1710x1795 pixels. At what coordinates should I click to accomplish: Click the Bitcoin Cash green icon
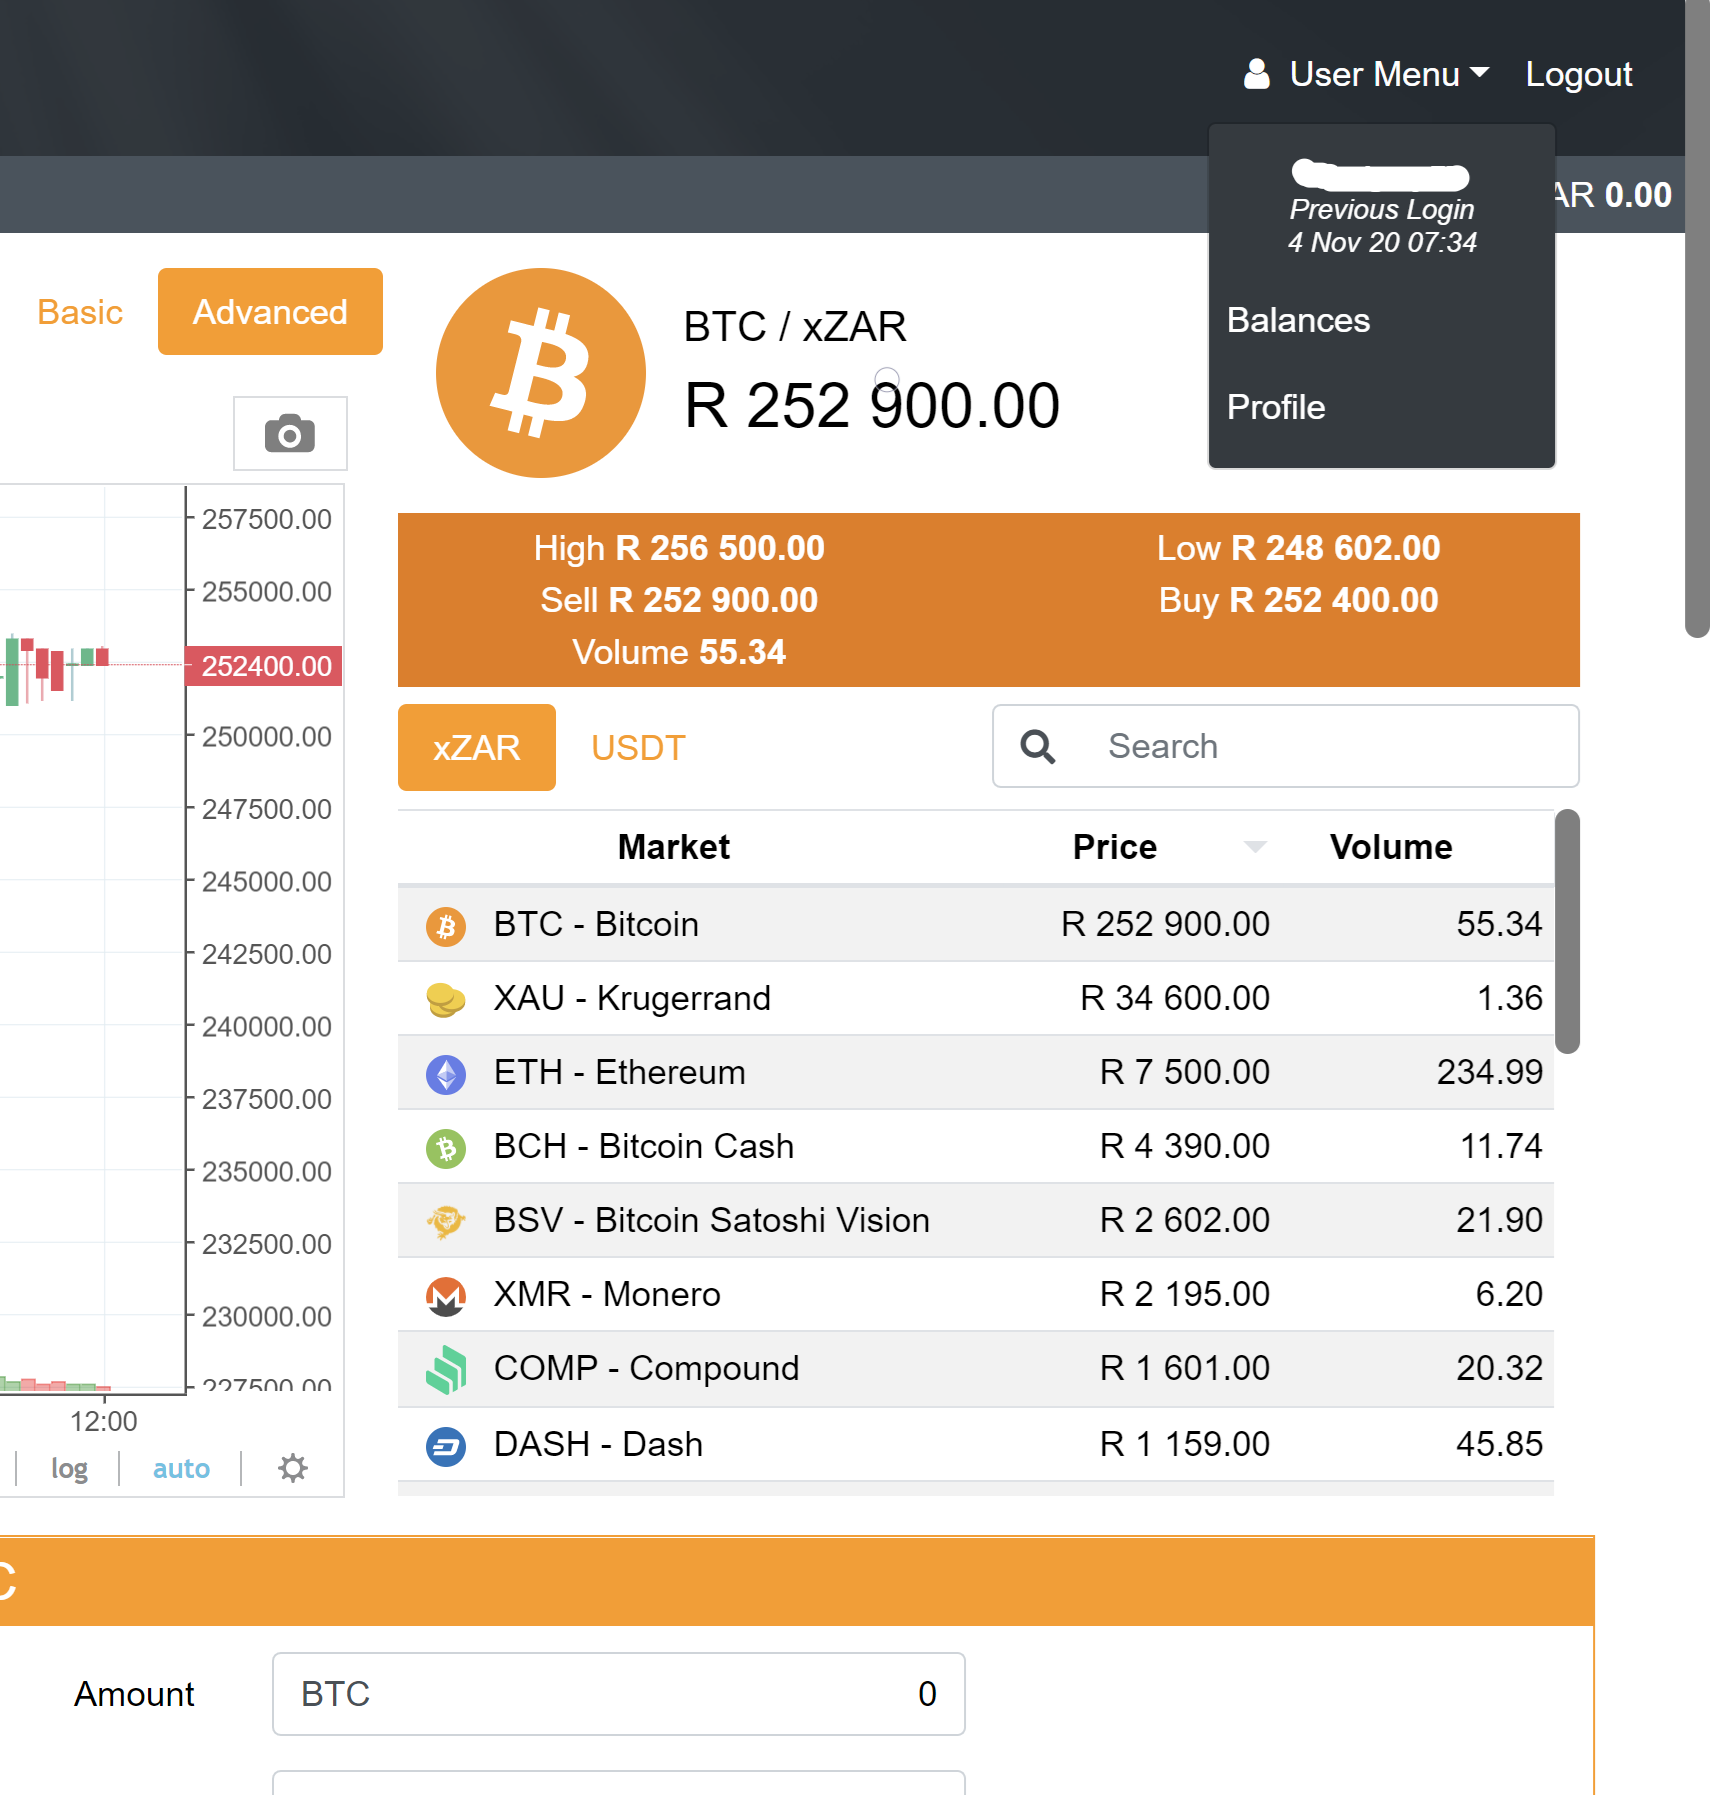coord(446,1148)
